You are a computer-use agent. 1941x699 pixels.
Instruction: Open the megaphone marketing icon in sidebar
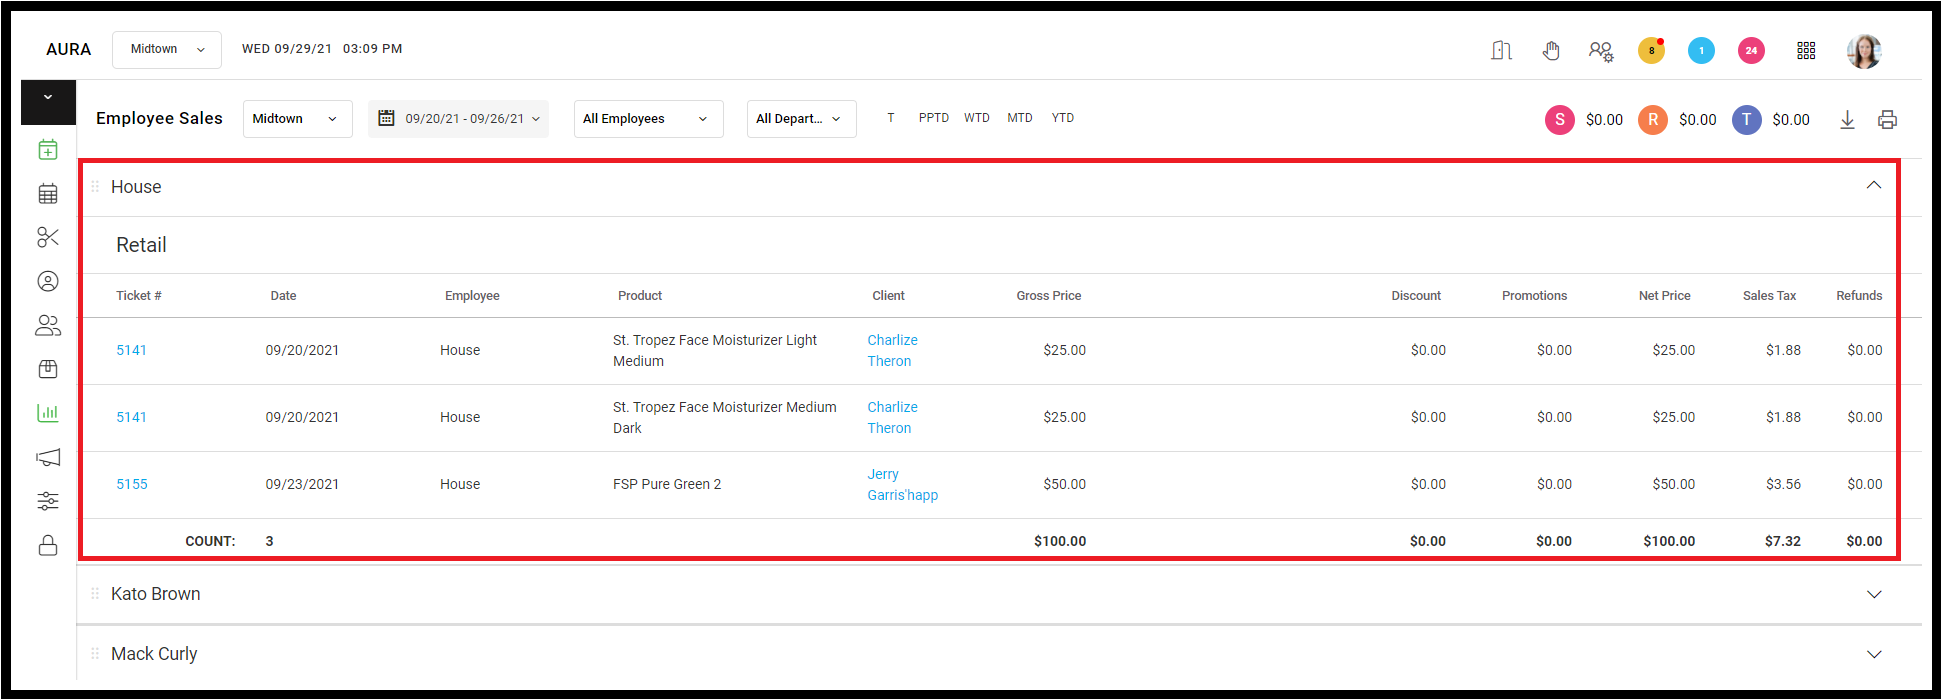point(48,457)
